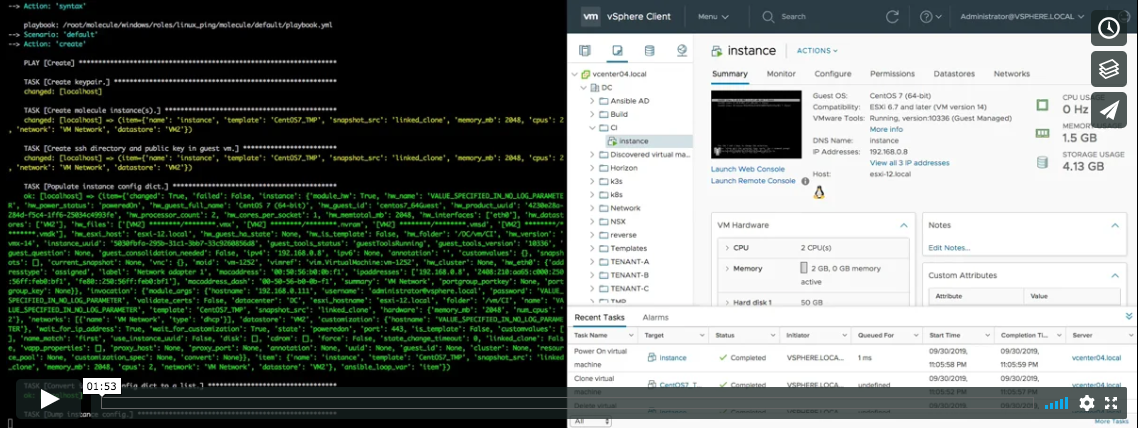Expand the CPU hardware row

(728, 248)
